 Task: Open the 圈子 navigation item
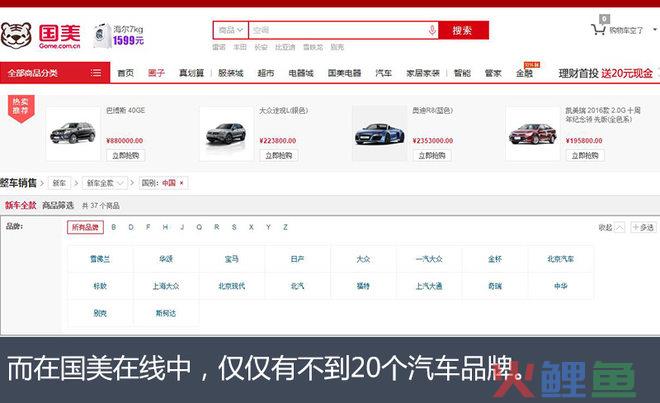[x=156, y=73]
